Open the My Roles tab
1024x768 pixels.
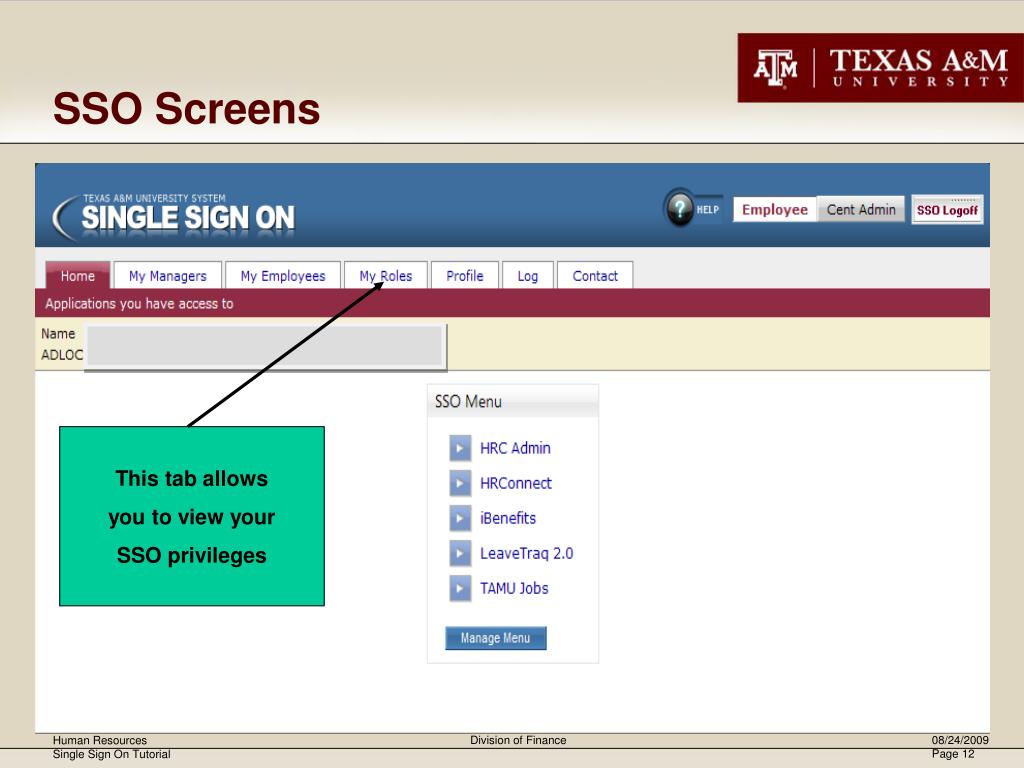point(386,276)
